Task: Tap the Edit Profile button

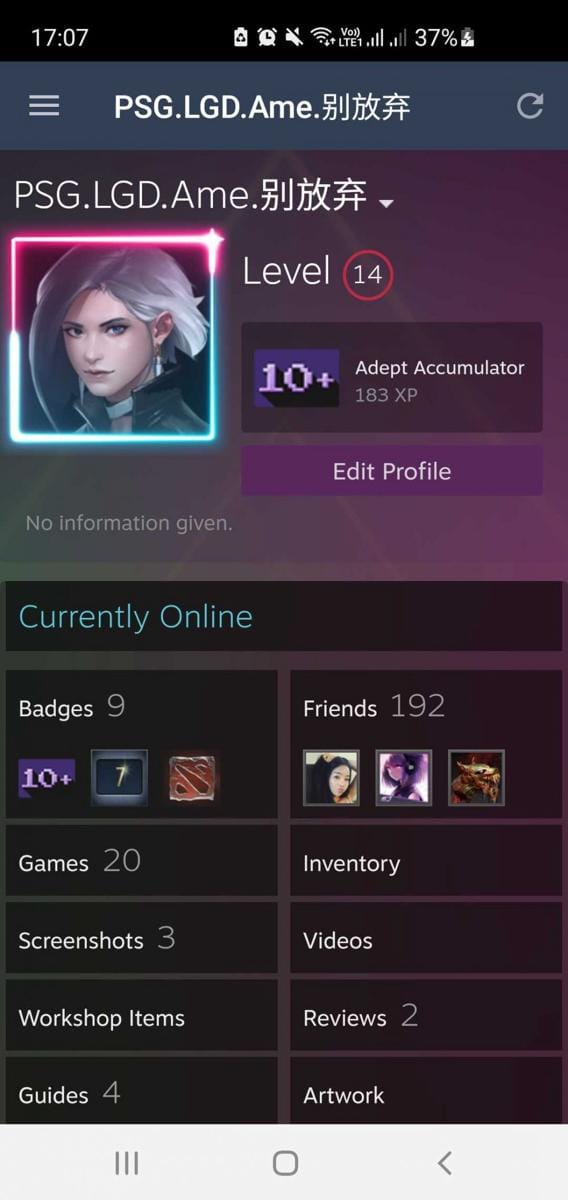Action: tap(392, 471)
